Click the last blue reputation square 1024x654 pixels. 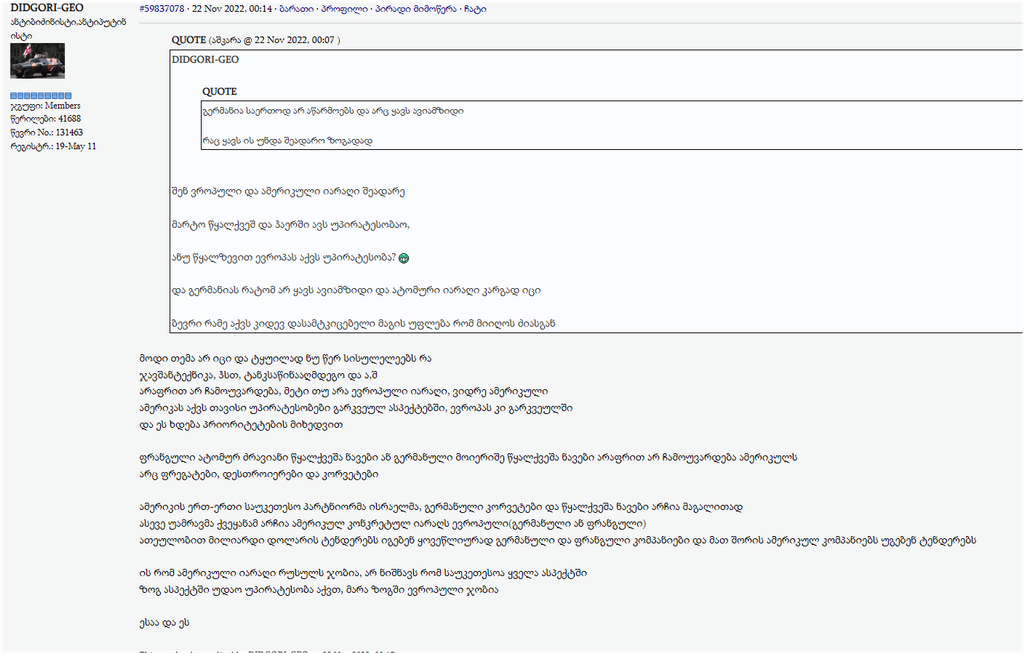click(x=67, y=94)
